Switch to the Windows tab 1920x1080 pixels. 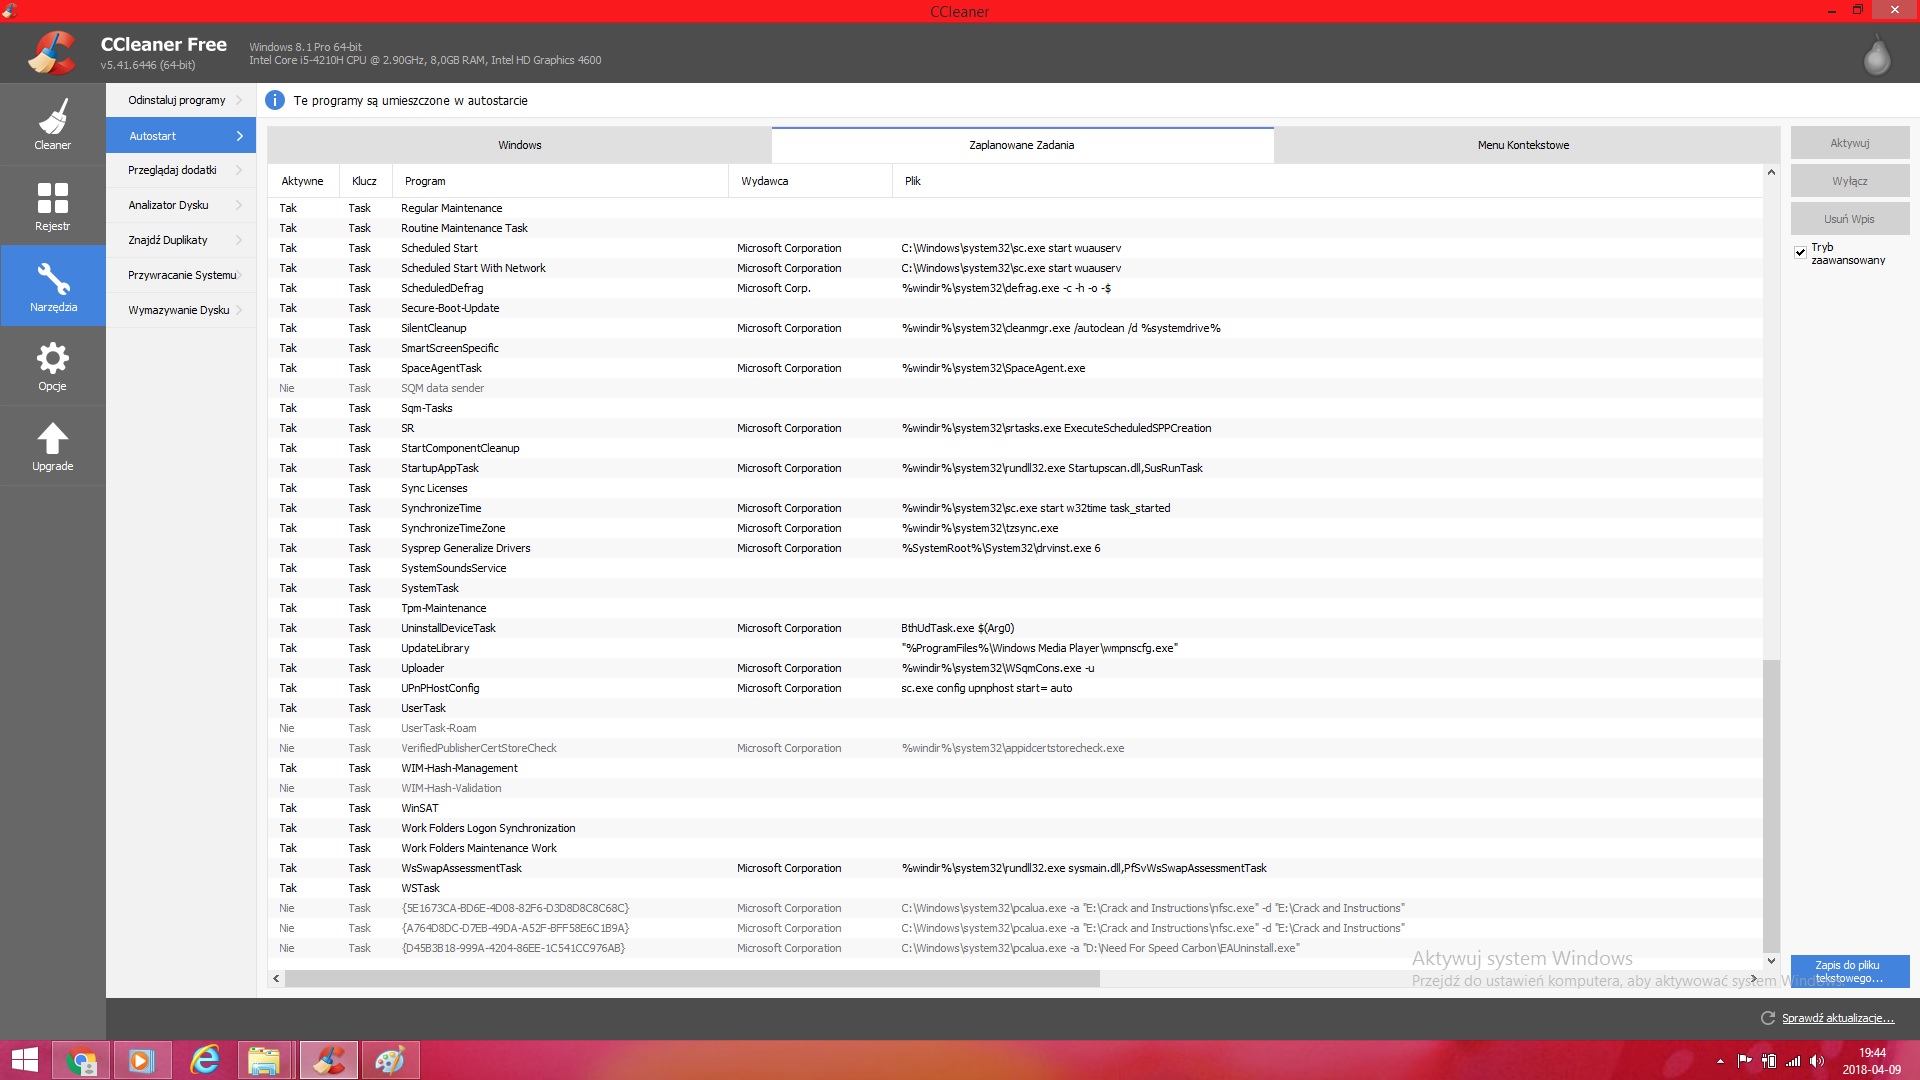pyautogui.click(x=519, y=145)
